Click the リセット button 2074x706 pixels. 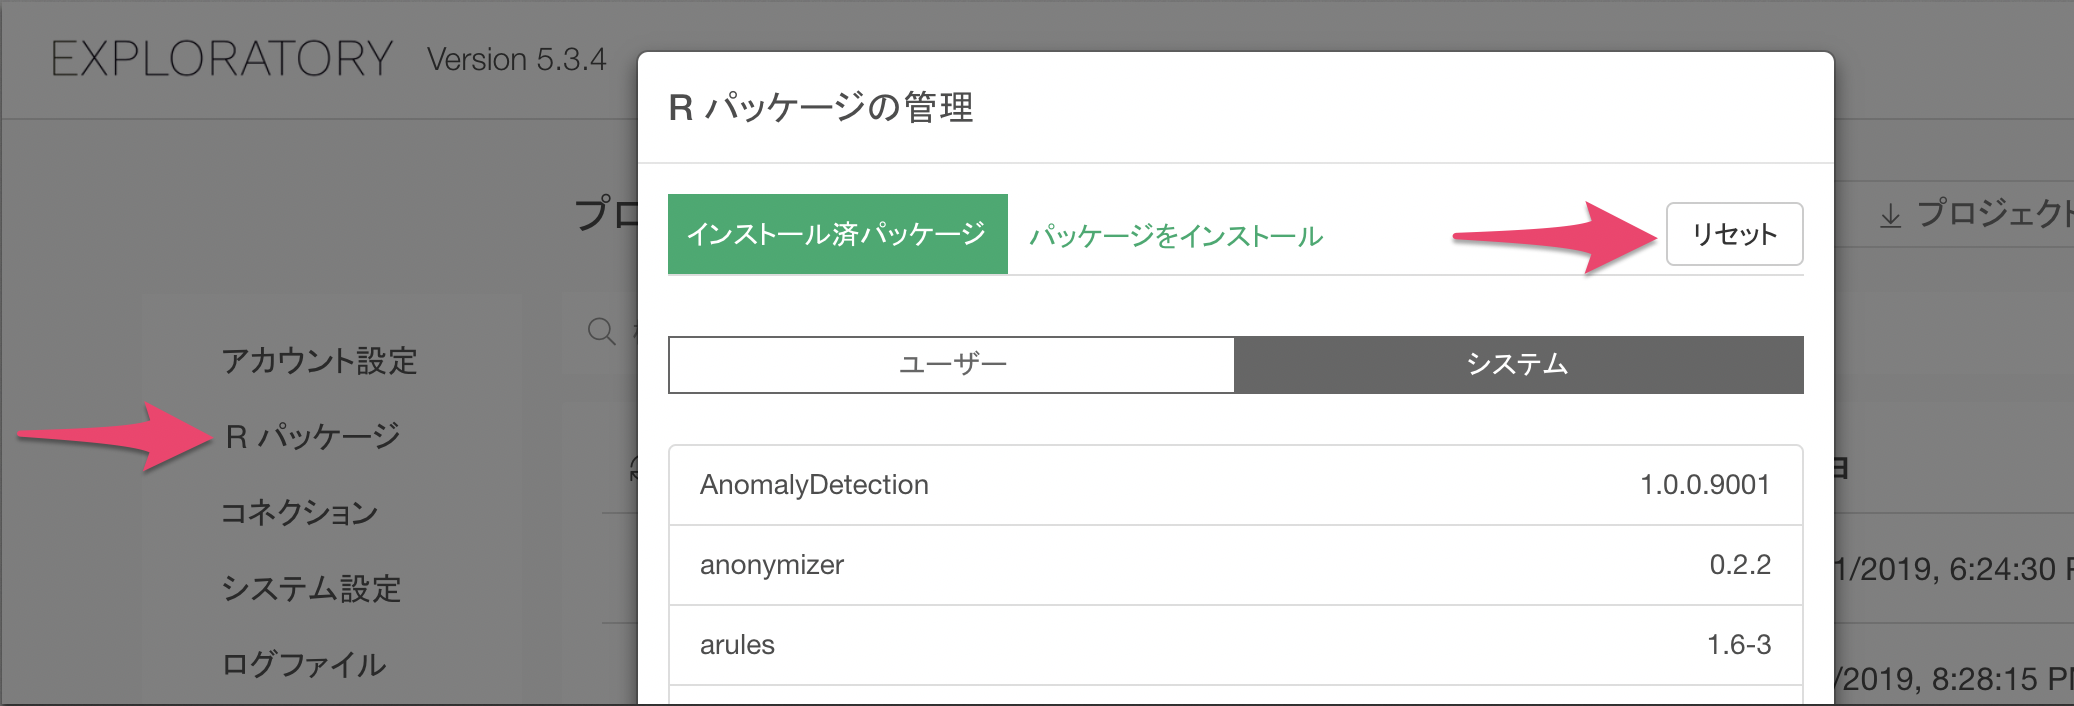(x=1735, y=234)
